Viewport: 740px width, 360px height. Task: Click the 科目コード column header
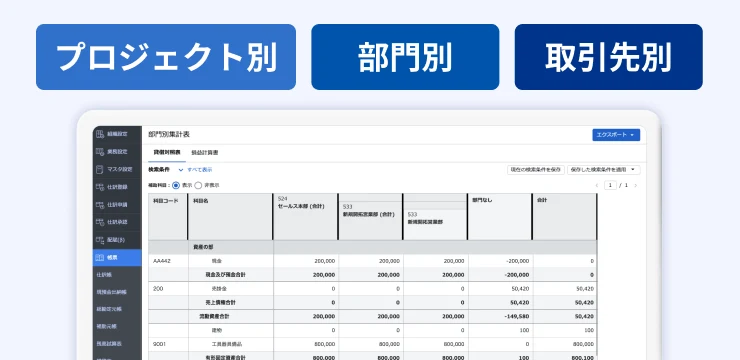(168, 217)
